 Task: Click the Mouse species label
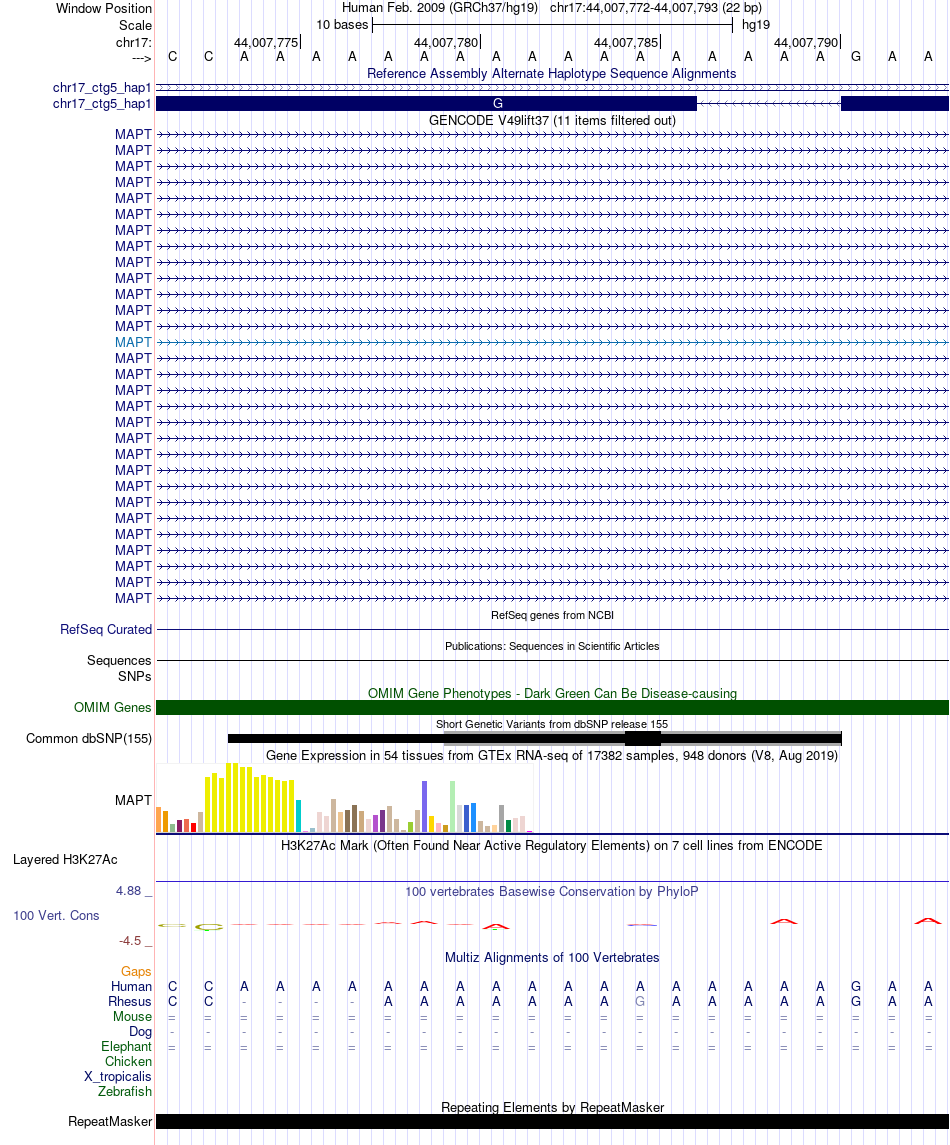pyautogui.click(x=132, y=1017)
